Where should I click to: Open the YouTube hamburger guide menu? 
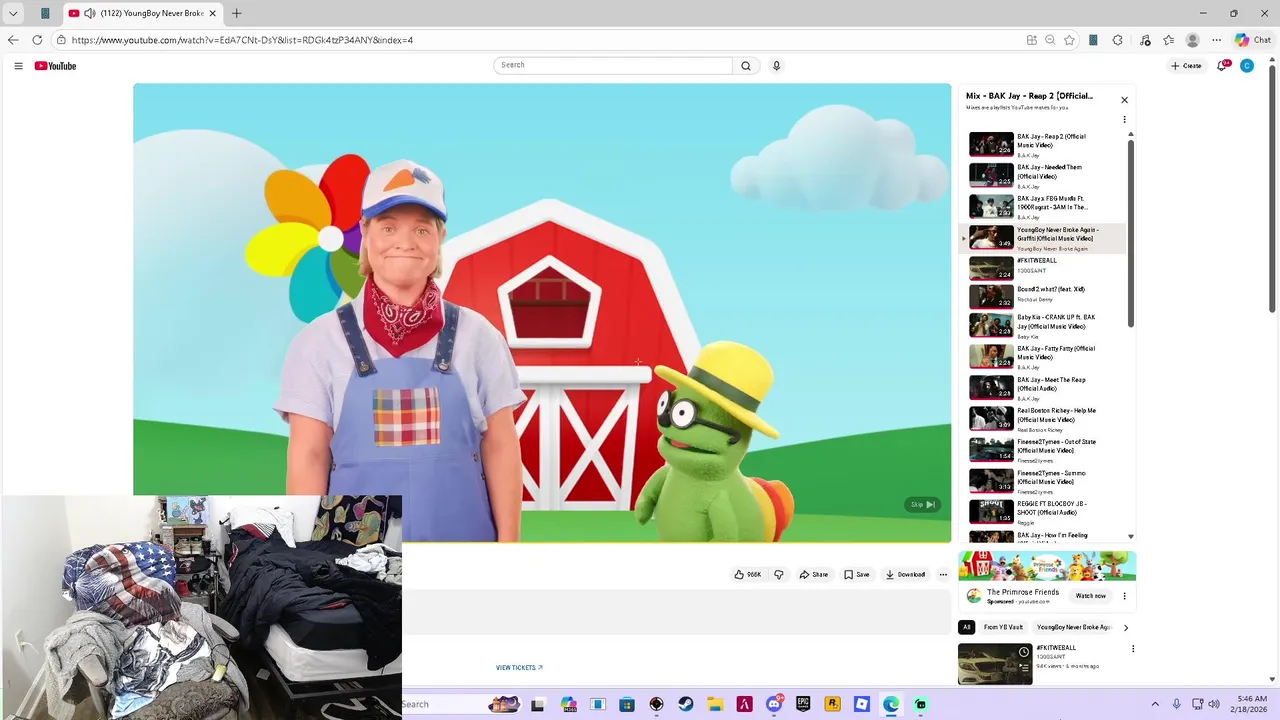[x=18, y=66]
